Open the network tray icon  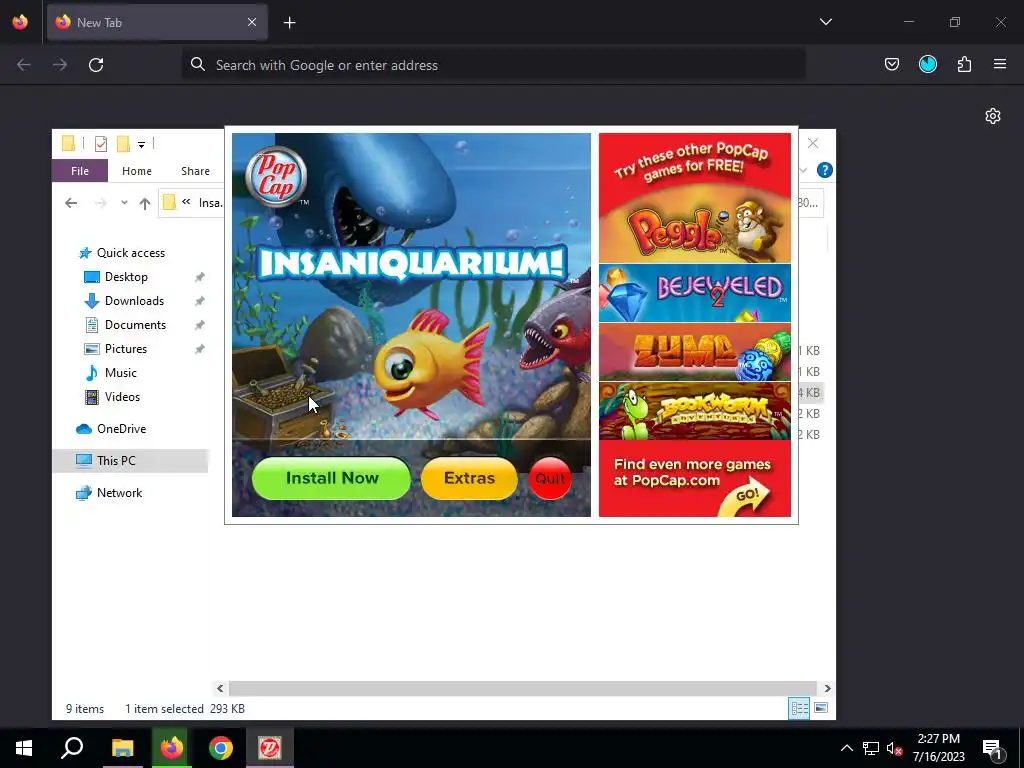871,748
